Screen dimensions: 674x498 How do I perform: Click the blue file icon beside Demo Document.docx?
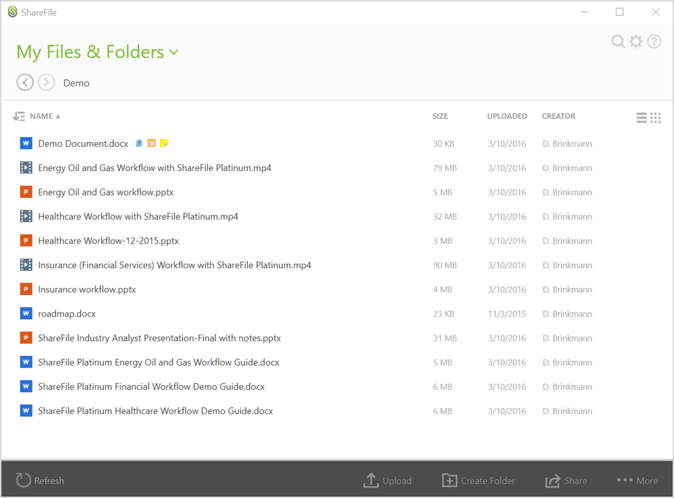139,143
